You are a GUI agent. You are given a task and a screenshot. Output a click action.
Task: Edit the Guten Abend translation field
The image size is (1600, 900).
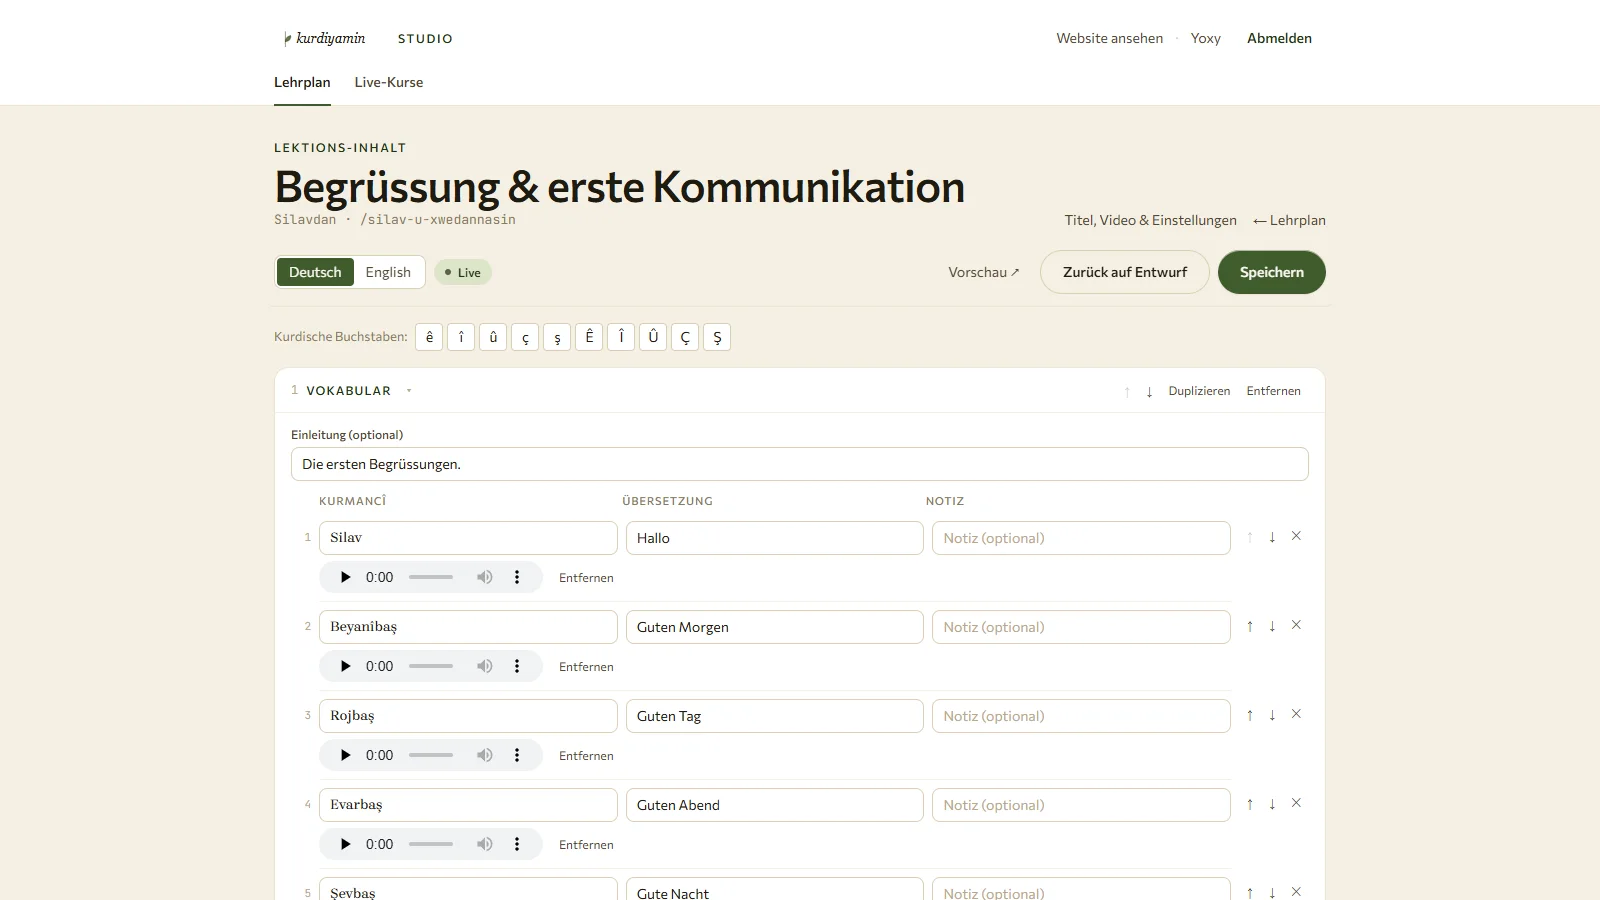coord(775,805)
